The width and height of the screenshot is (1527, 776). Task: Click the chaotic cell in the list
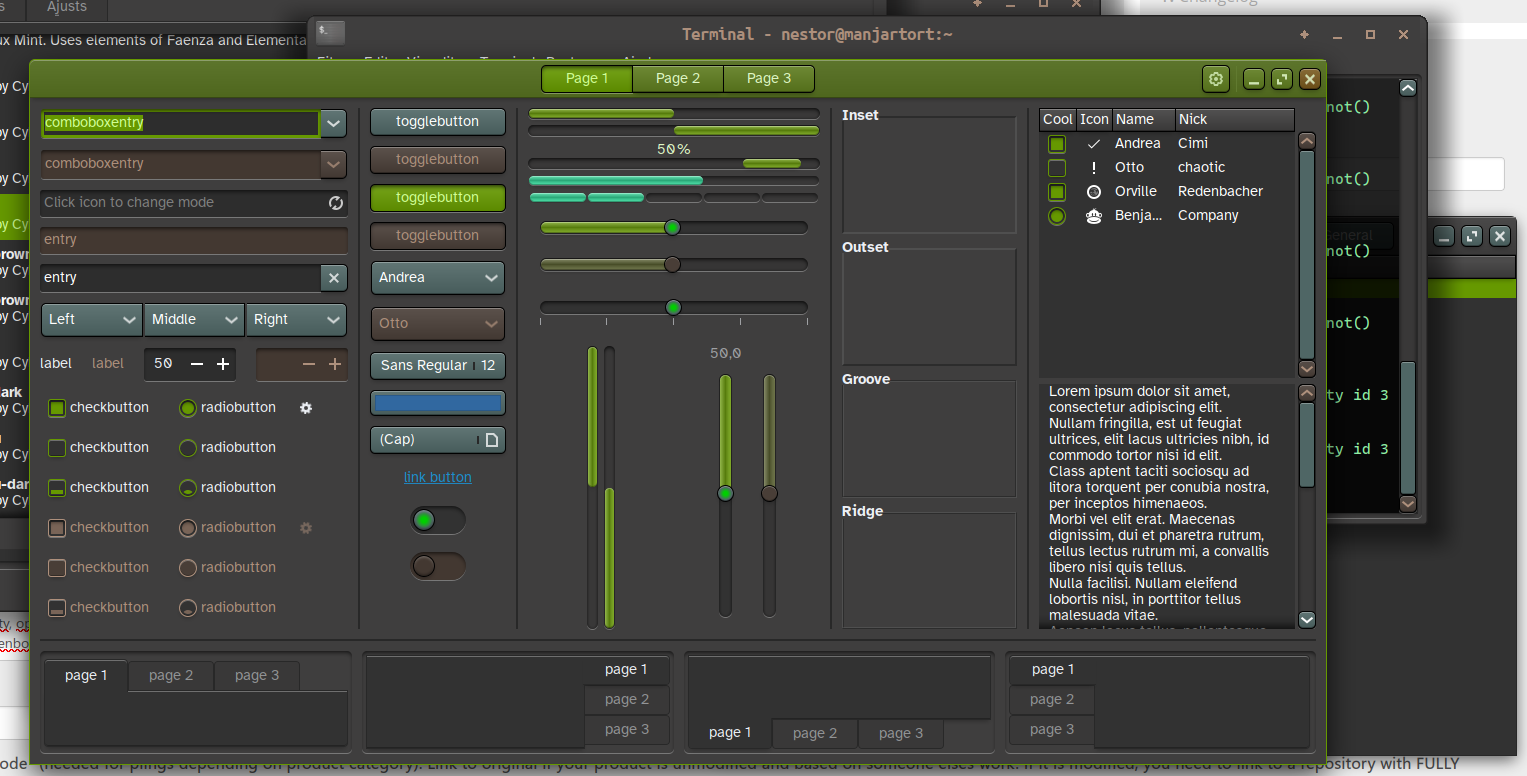[1202, 168]
